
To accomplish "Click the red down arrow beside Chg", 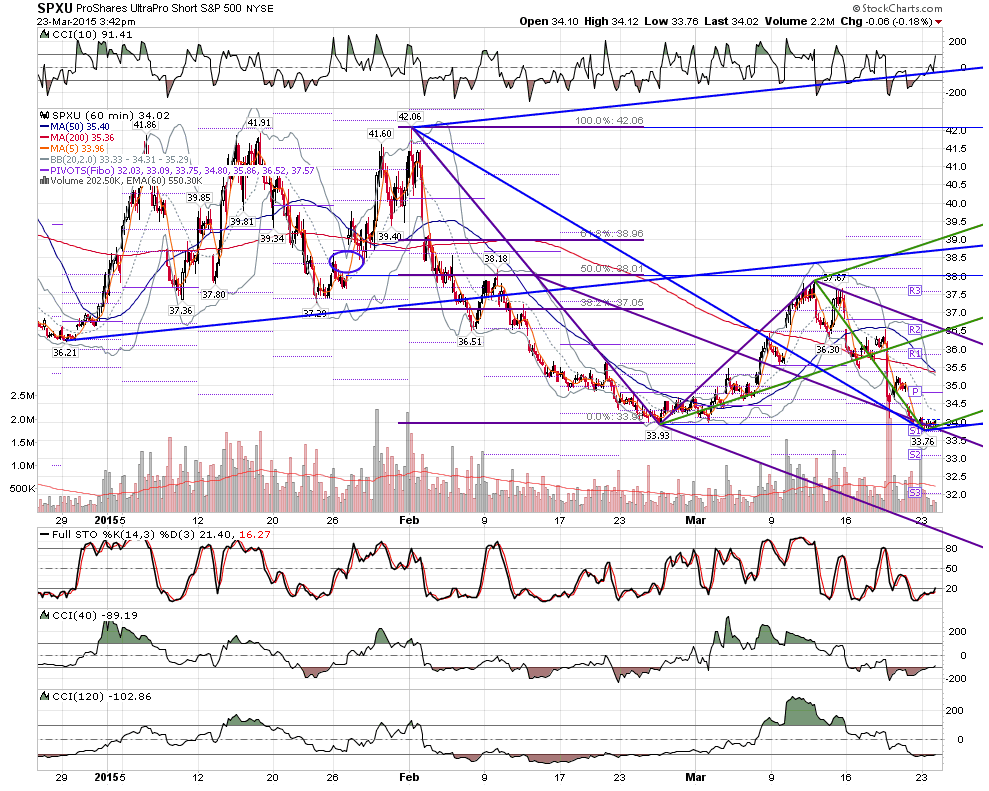I will click(x=939, y=22).
